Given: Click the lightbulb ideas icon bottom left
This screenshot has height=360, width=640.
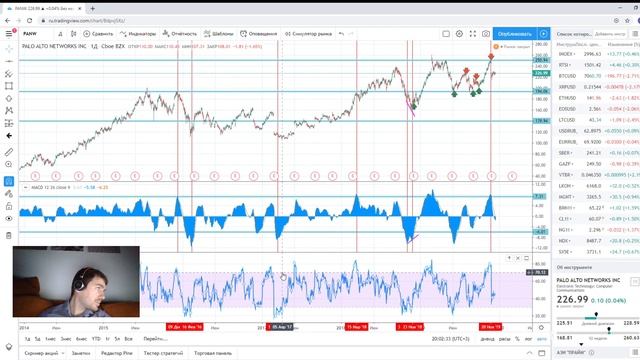Looking at the screenshot, I should [9, 347].
